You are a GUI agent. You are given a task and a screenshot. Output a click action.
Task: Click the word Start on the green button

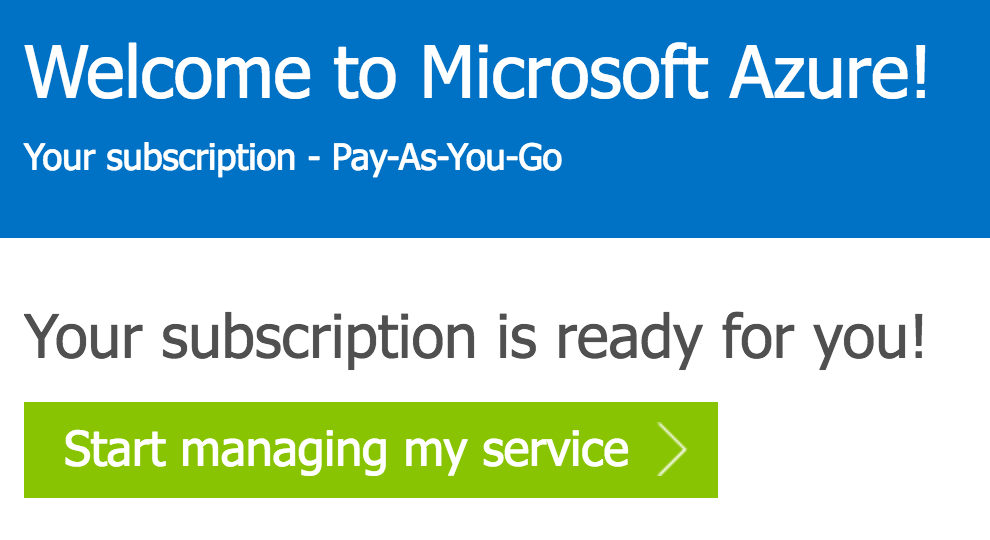click(x=114, y=450)
